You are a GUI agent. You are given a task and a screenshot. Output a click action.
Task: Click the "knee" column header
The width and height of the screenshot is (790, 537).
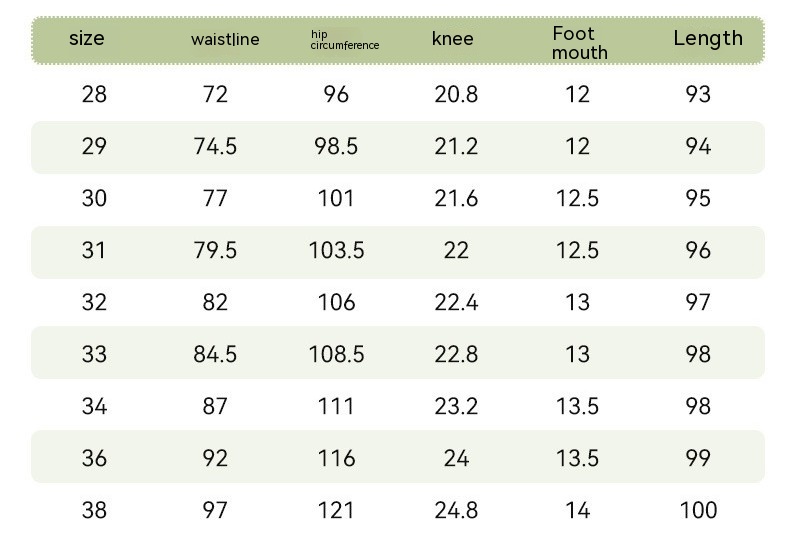click(x=453, y=39)
